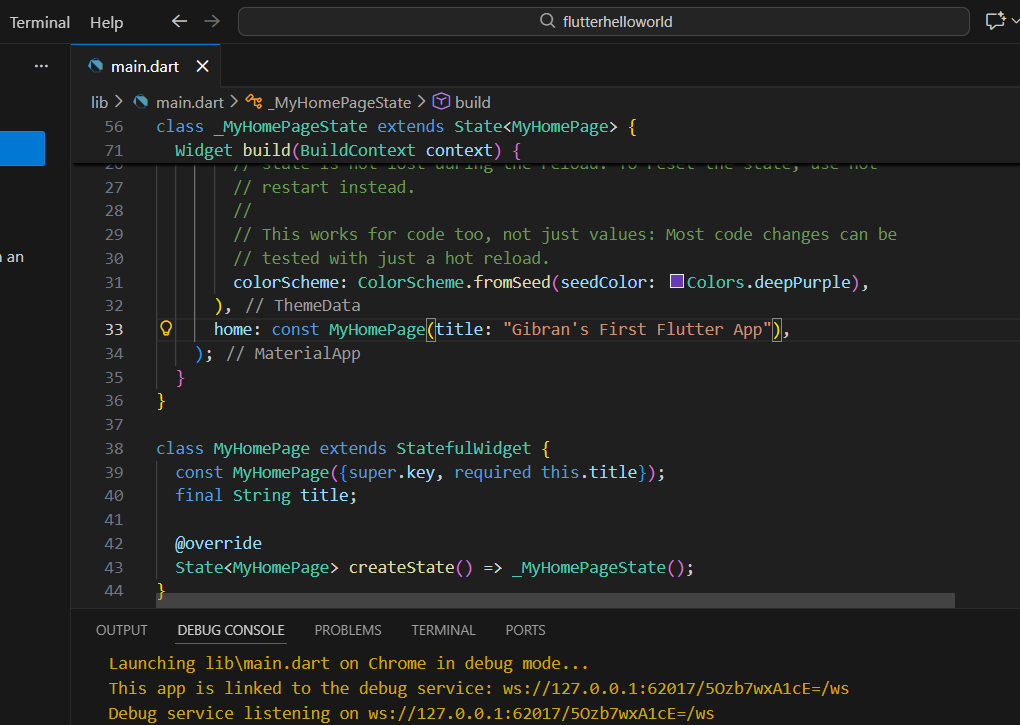This screenshot has height=725, width=1020.
Task: Open the sidebar more actions ellipsis
Action: point(41,66)
